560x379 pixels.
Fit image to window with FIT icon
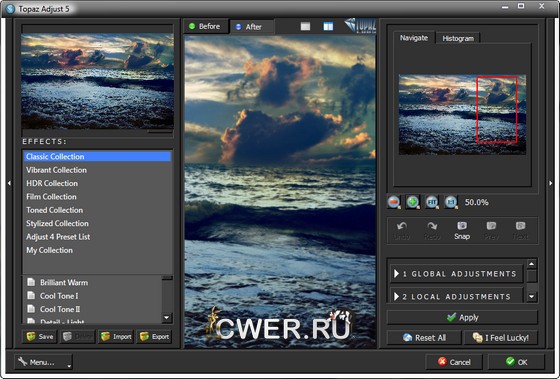pos(432,202)
